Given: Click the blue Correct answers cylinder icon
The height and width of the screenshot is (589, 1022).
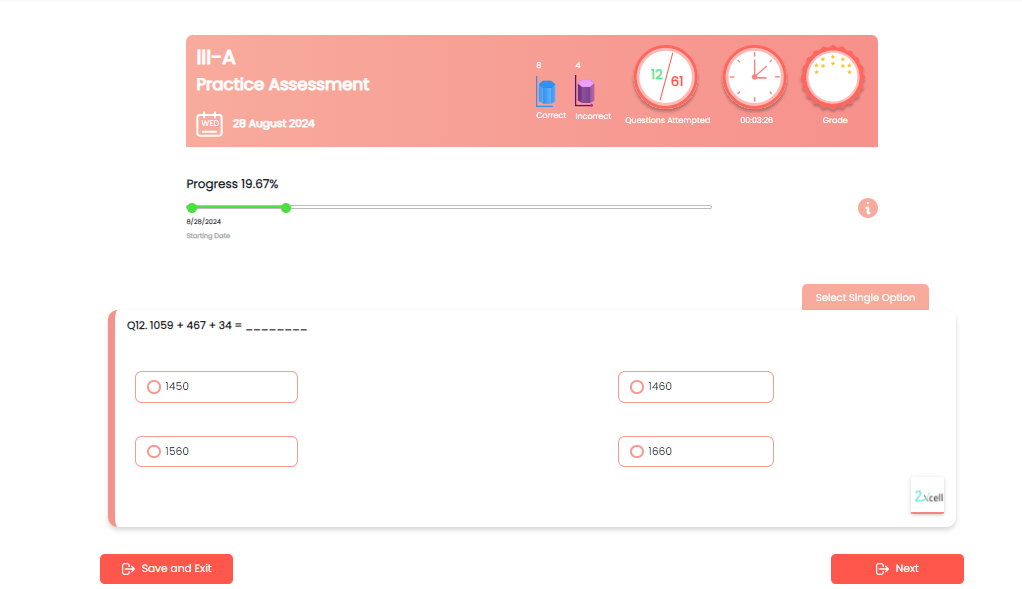Looking at the screenshot, I should 546,93.
